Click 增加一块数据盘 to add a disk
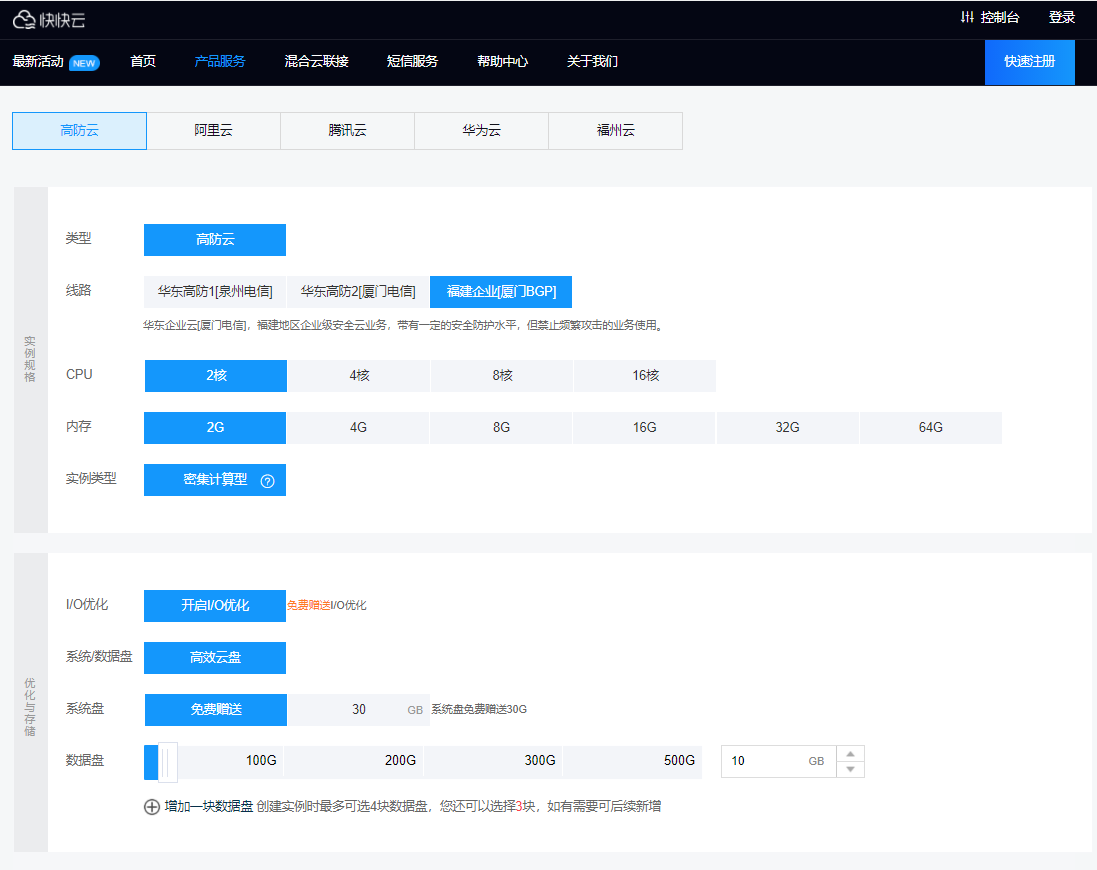The width and height of the screenshot is (1097, 870). [208, 806]
